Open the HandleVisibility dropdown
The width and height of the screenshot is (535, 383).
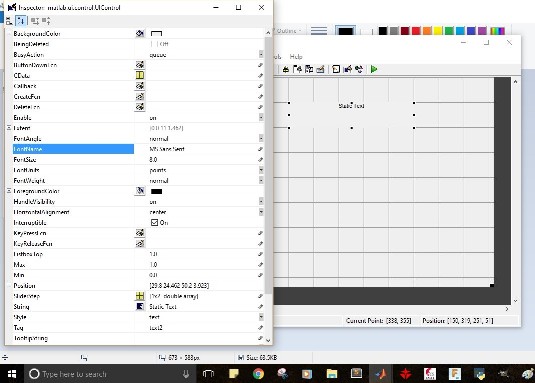tap(261, 202)
